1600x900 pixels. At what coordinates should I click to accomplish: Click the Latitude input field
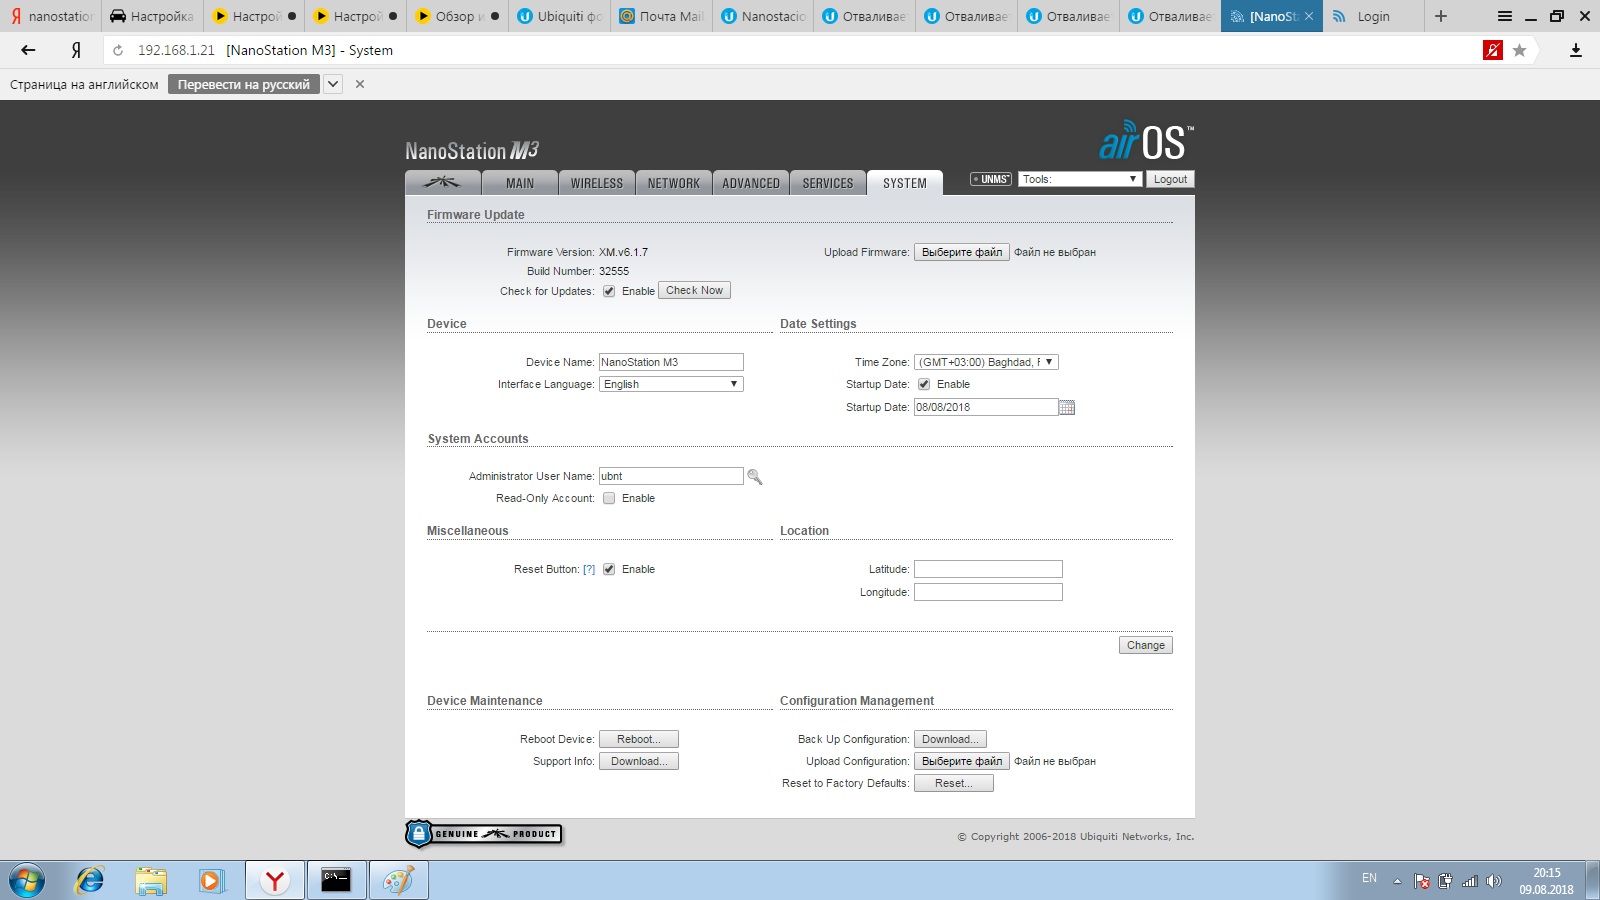tap(988, 569)
